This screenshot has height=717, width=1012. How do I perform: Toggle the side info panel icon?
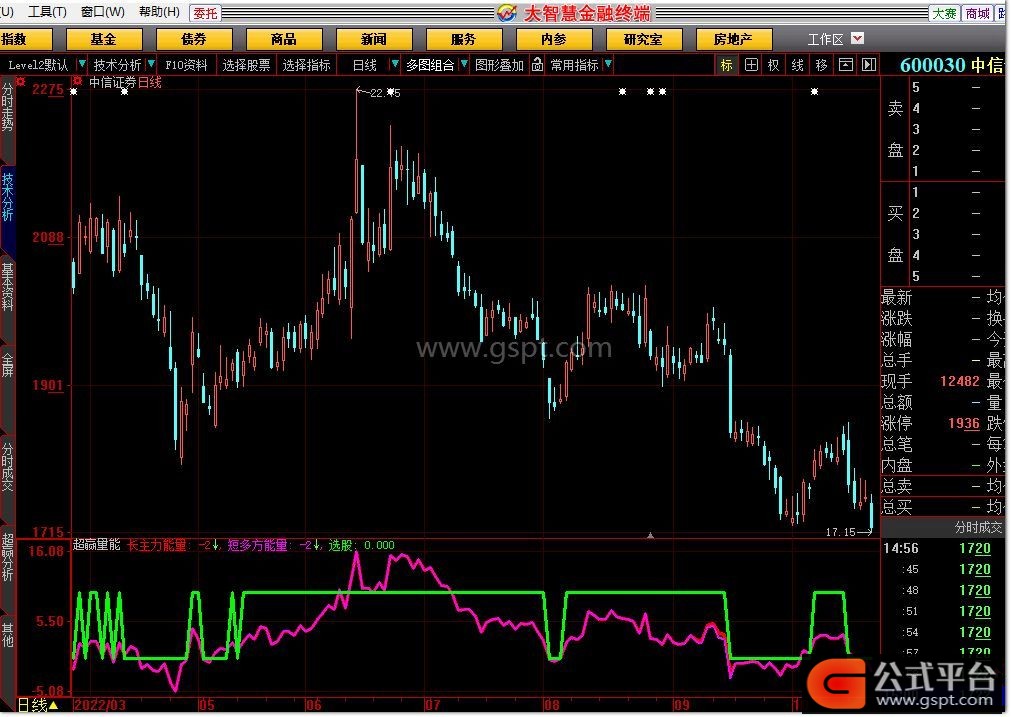pyautogui.click(x=869, y=65)
